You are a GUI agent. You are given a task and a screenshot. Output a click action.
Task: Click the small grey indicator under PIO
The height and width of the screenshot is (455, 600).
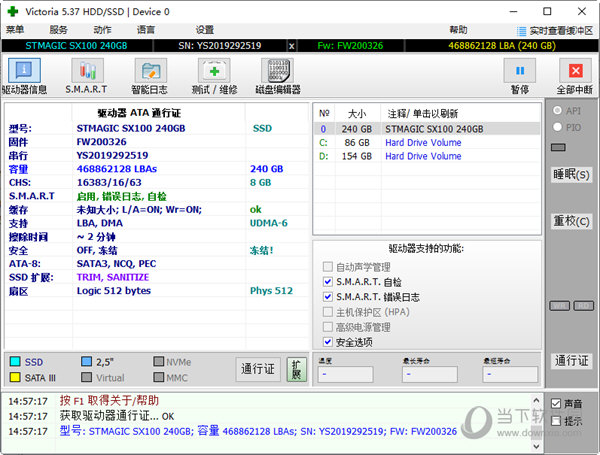coord(558,147)
